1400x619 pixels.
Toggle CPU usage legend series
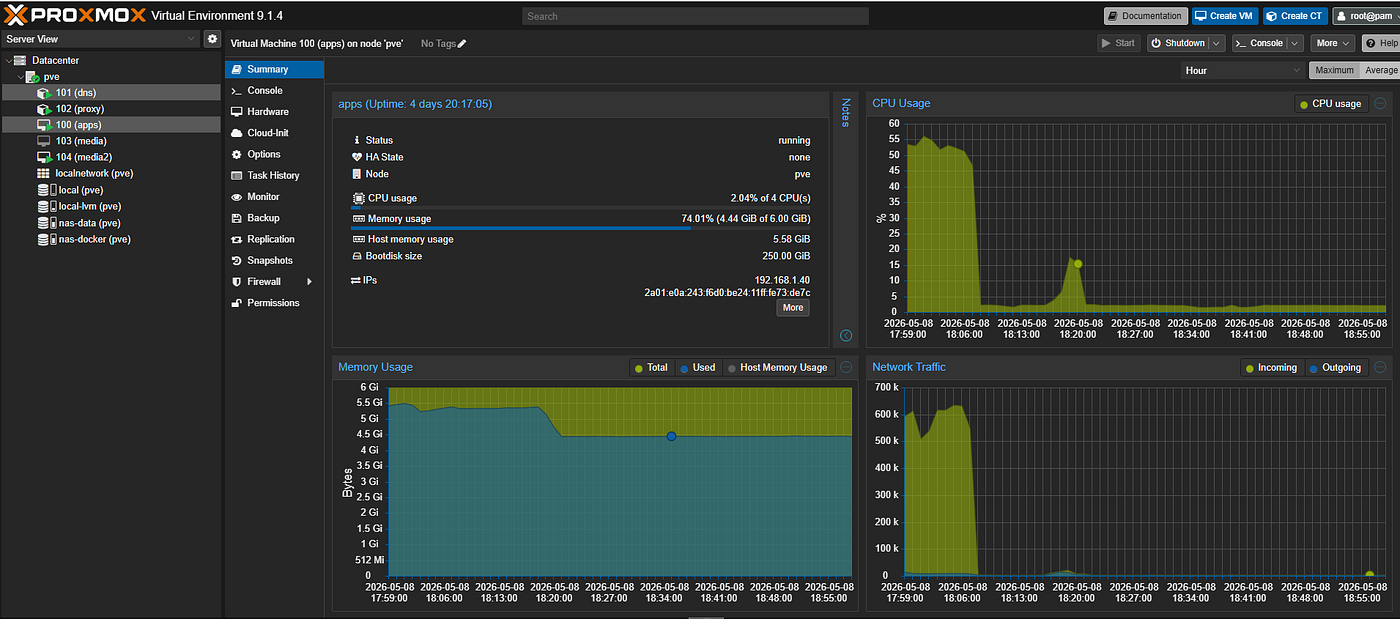point(1330,104)
